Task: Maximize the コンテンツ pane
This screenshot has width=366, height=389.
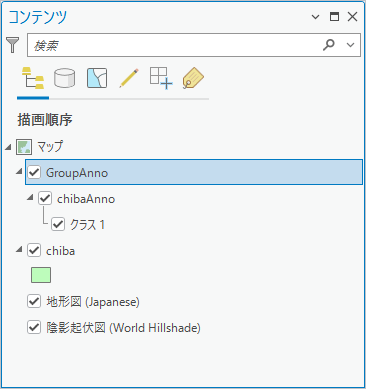Action: point(334,16)
